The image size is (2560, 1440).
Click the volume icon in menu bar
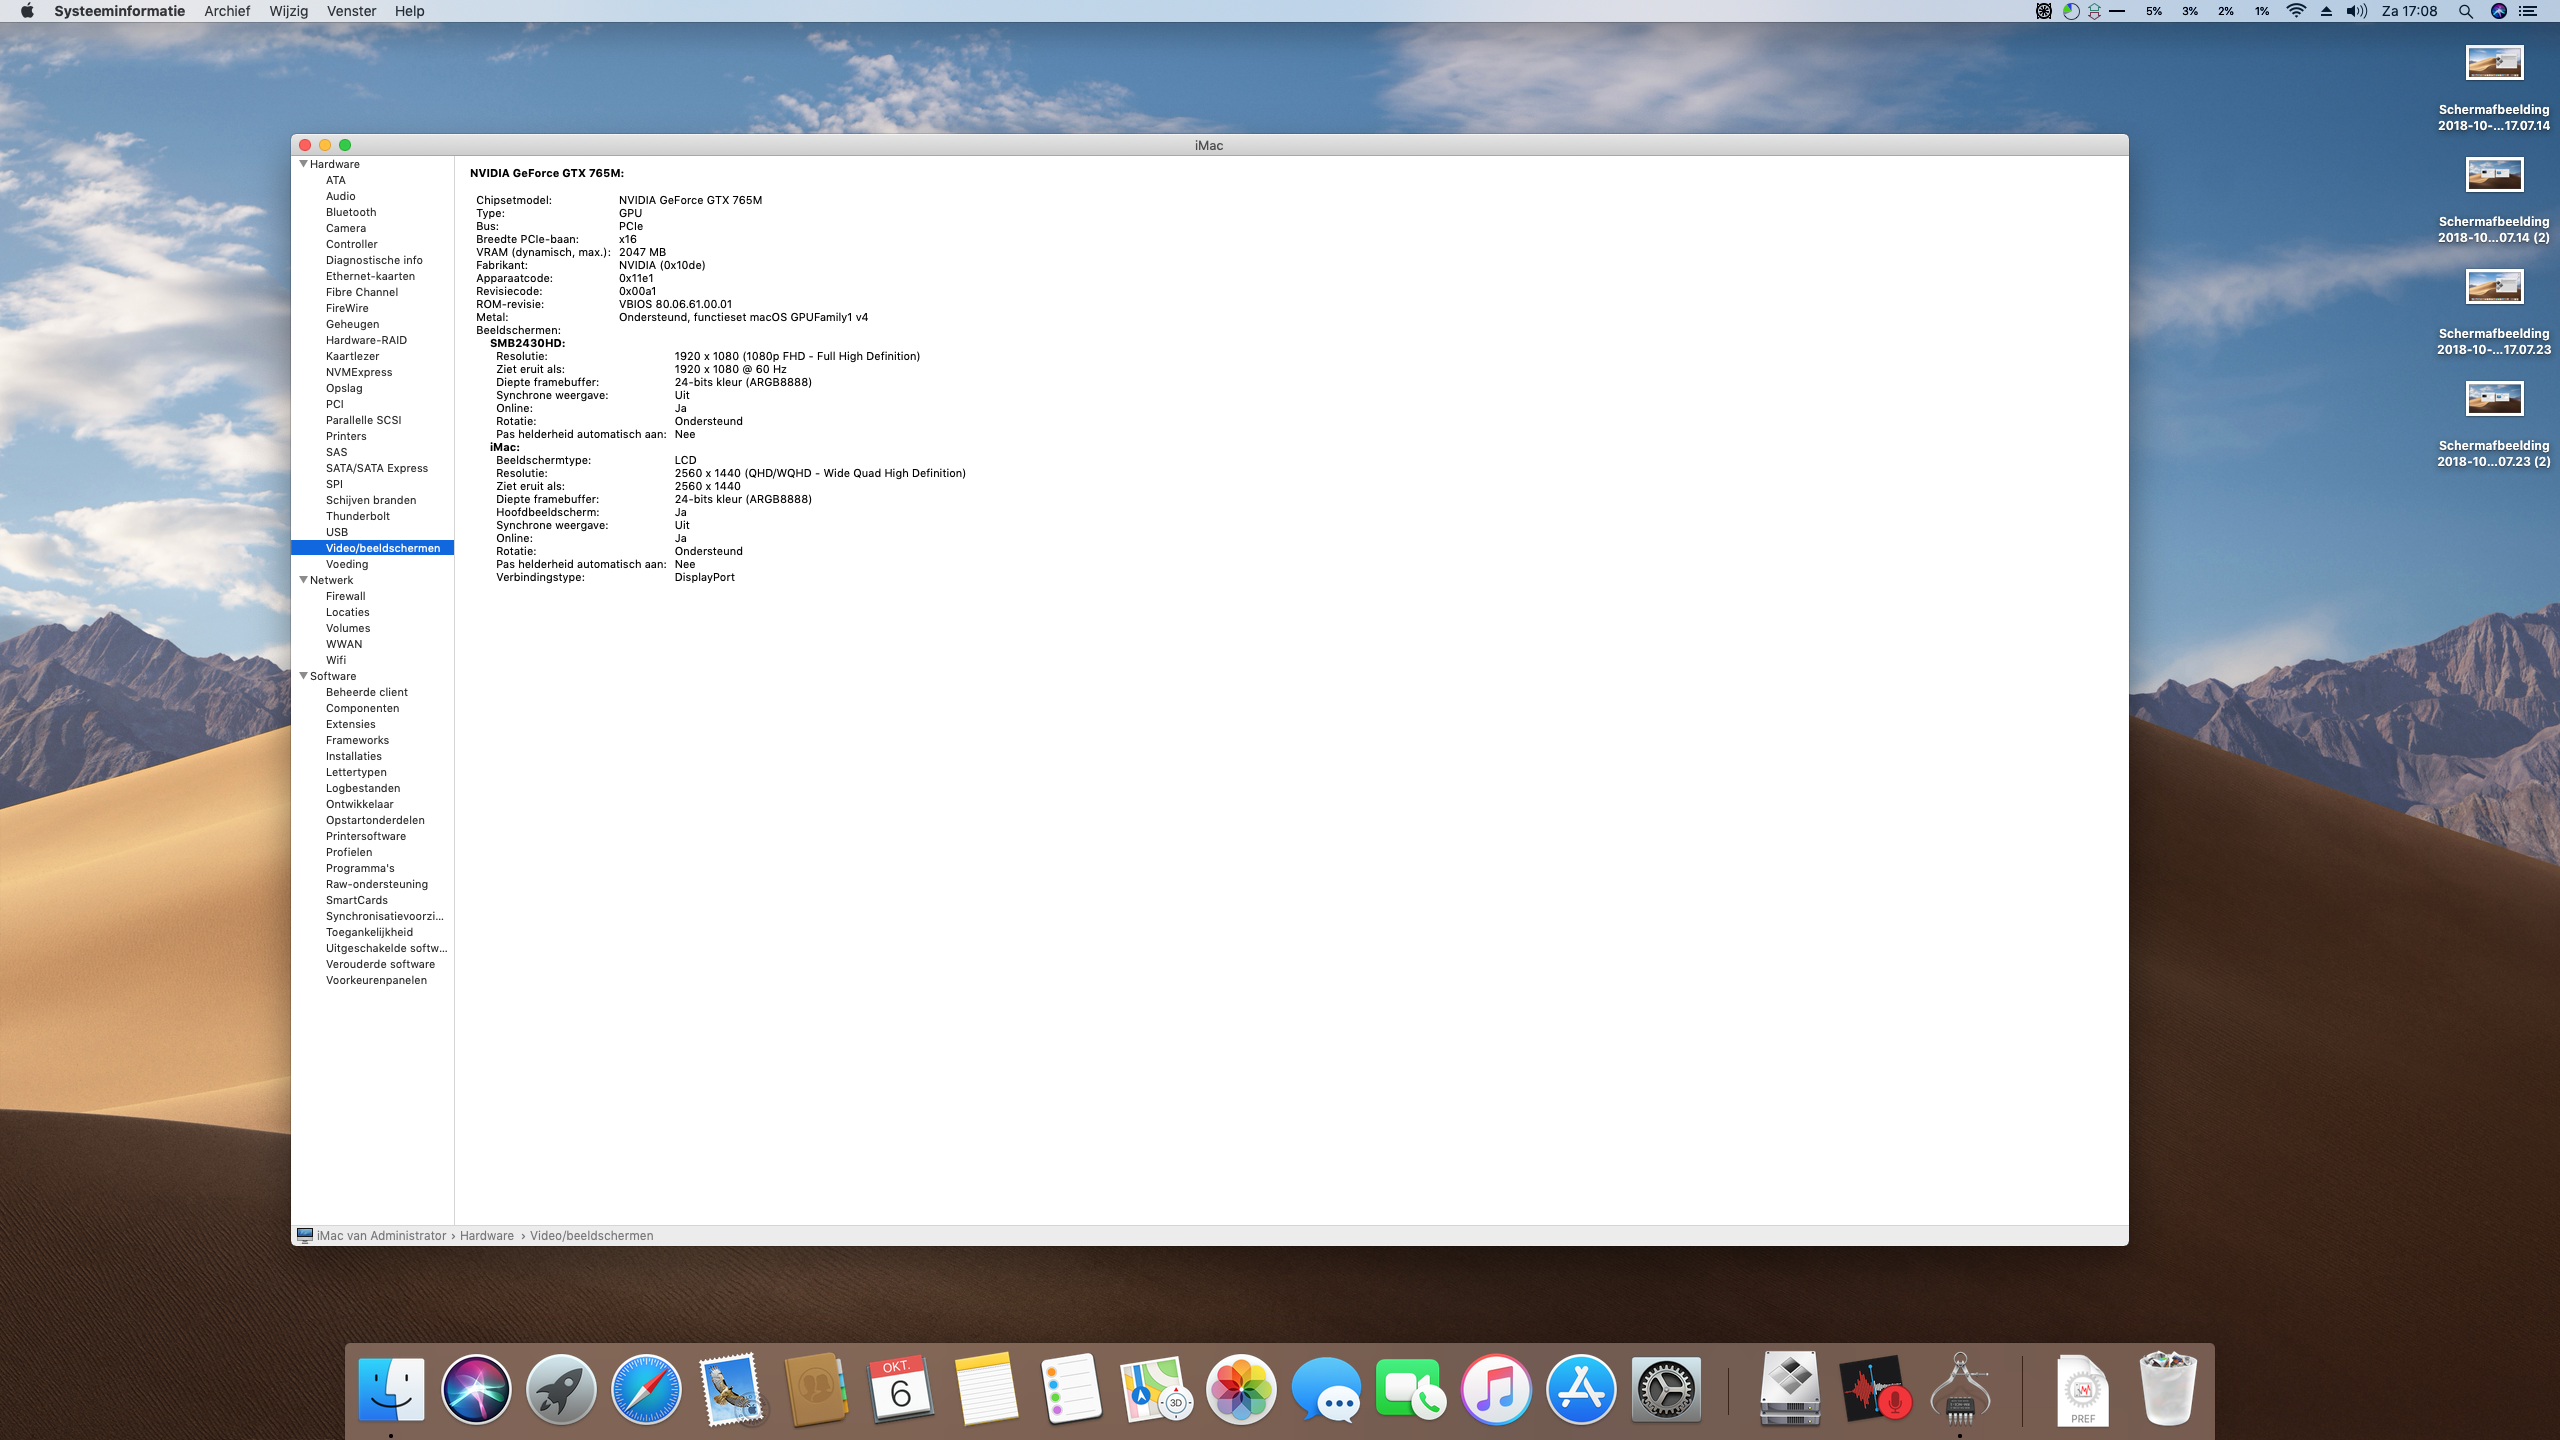pos(2356,11)
